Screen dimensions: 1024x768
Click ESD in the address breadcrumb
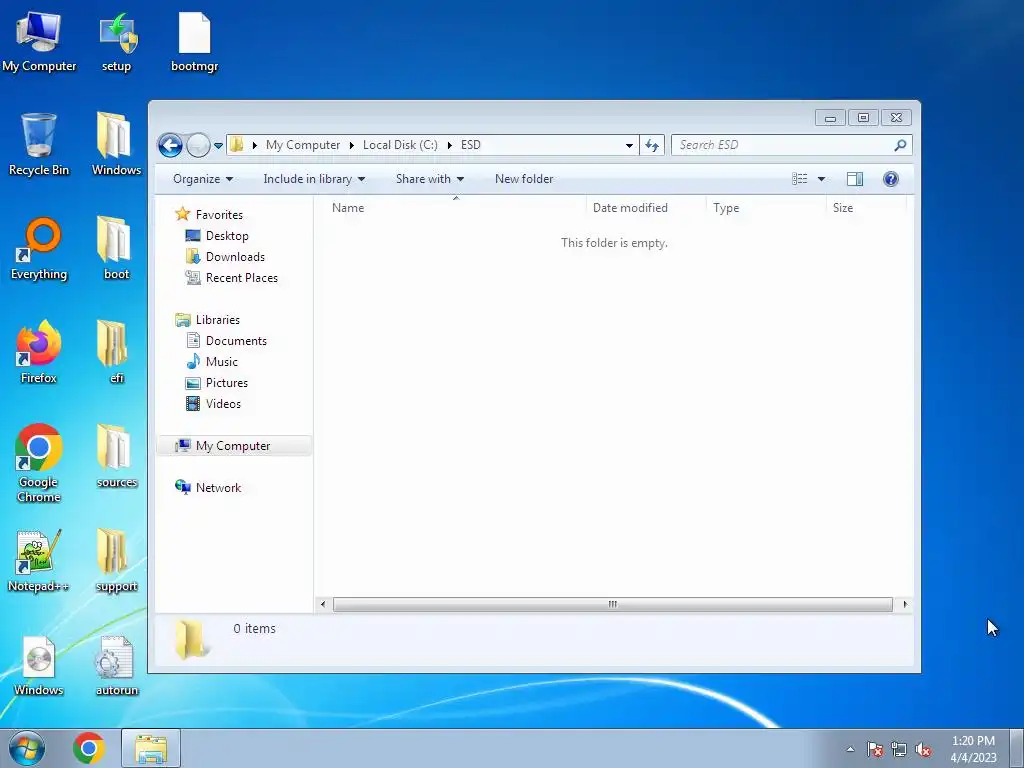pos(471,145)
